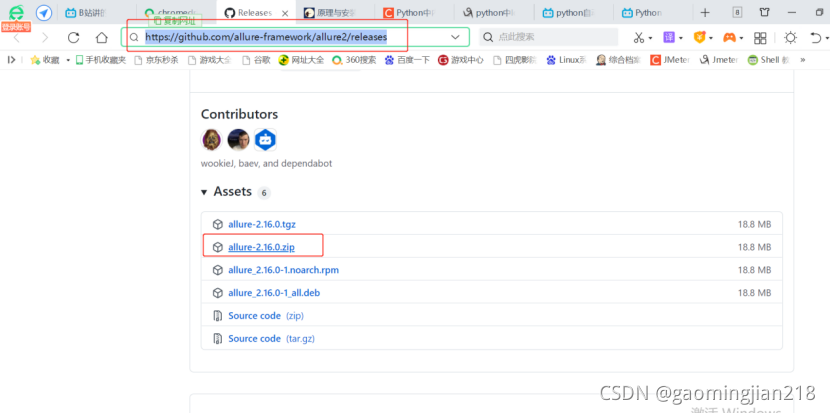Open the scissors screenshot tool
This screenshot has height=414, width=830.
tap(639, 38)
